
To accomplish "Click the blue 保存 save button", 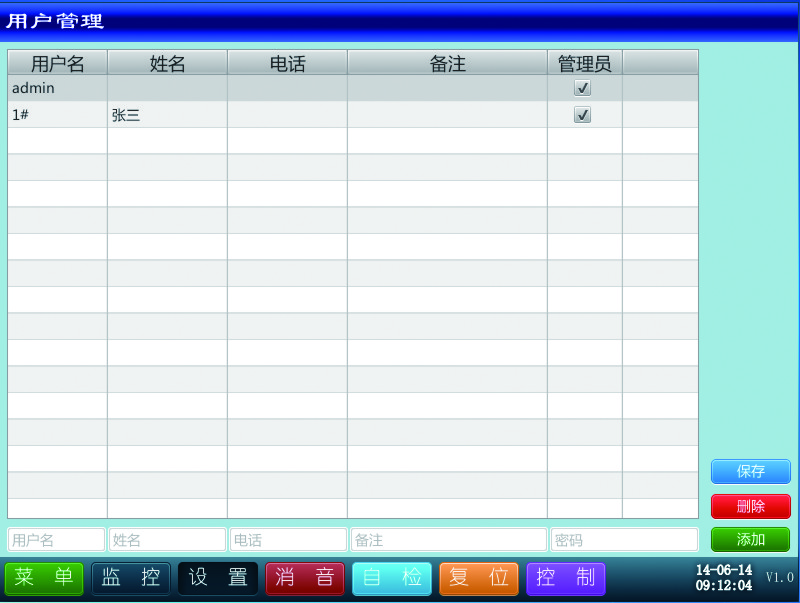I will click(x=750, y=471).
